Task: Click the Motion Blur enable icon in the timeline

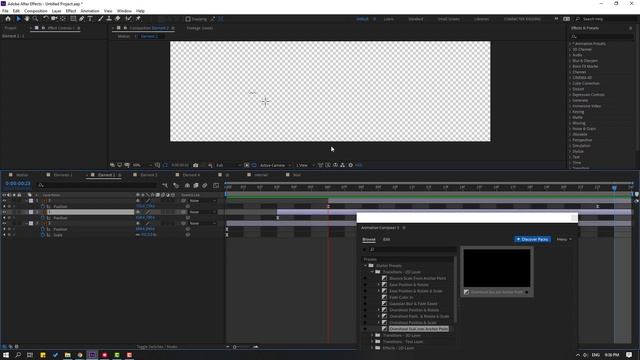Action: (x=204, y=185)
